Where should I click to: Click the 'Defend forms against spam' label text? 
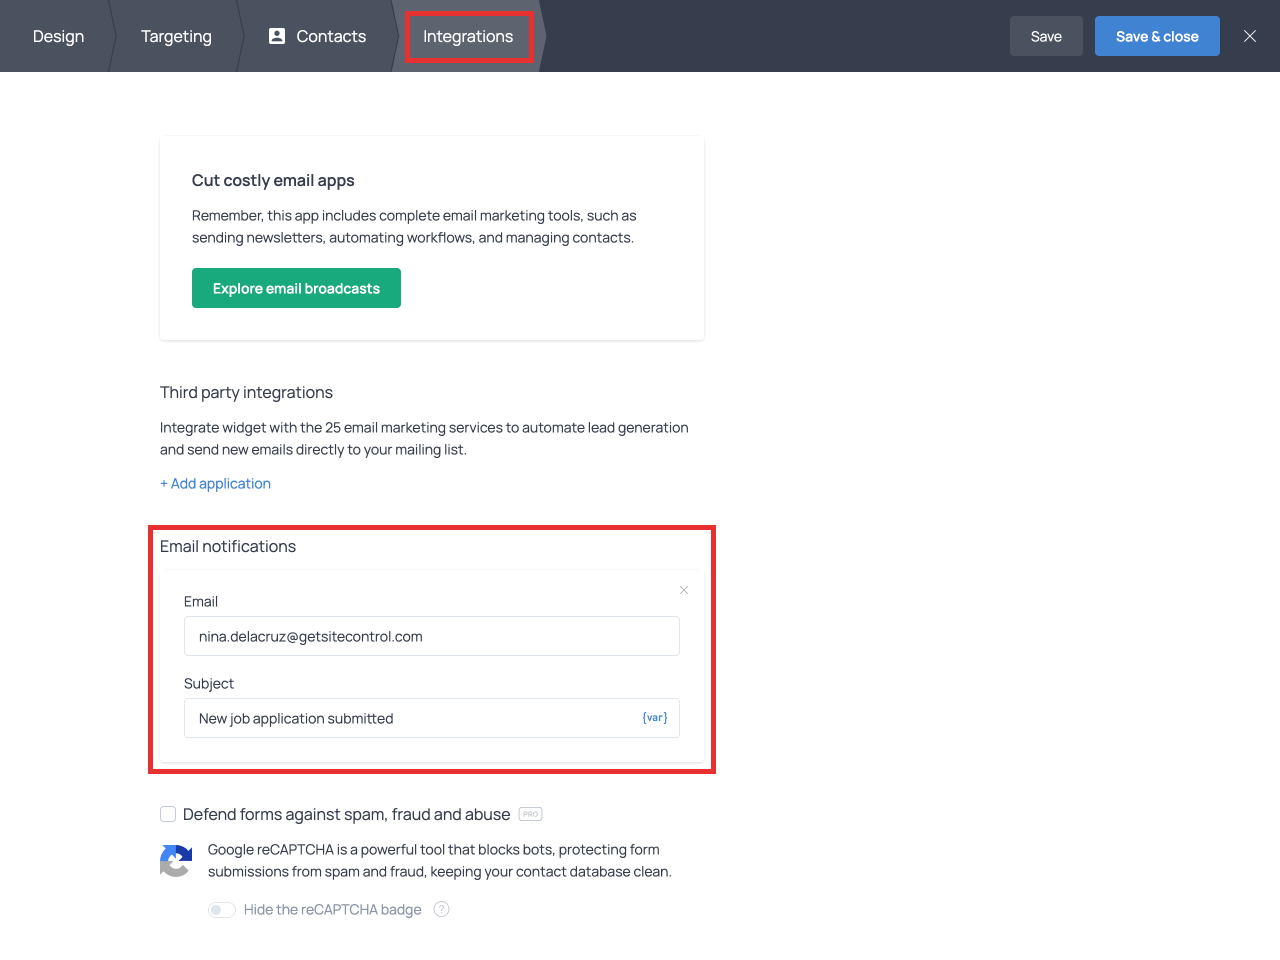(x=346, y=814)
